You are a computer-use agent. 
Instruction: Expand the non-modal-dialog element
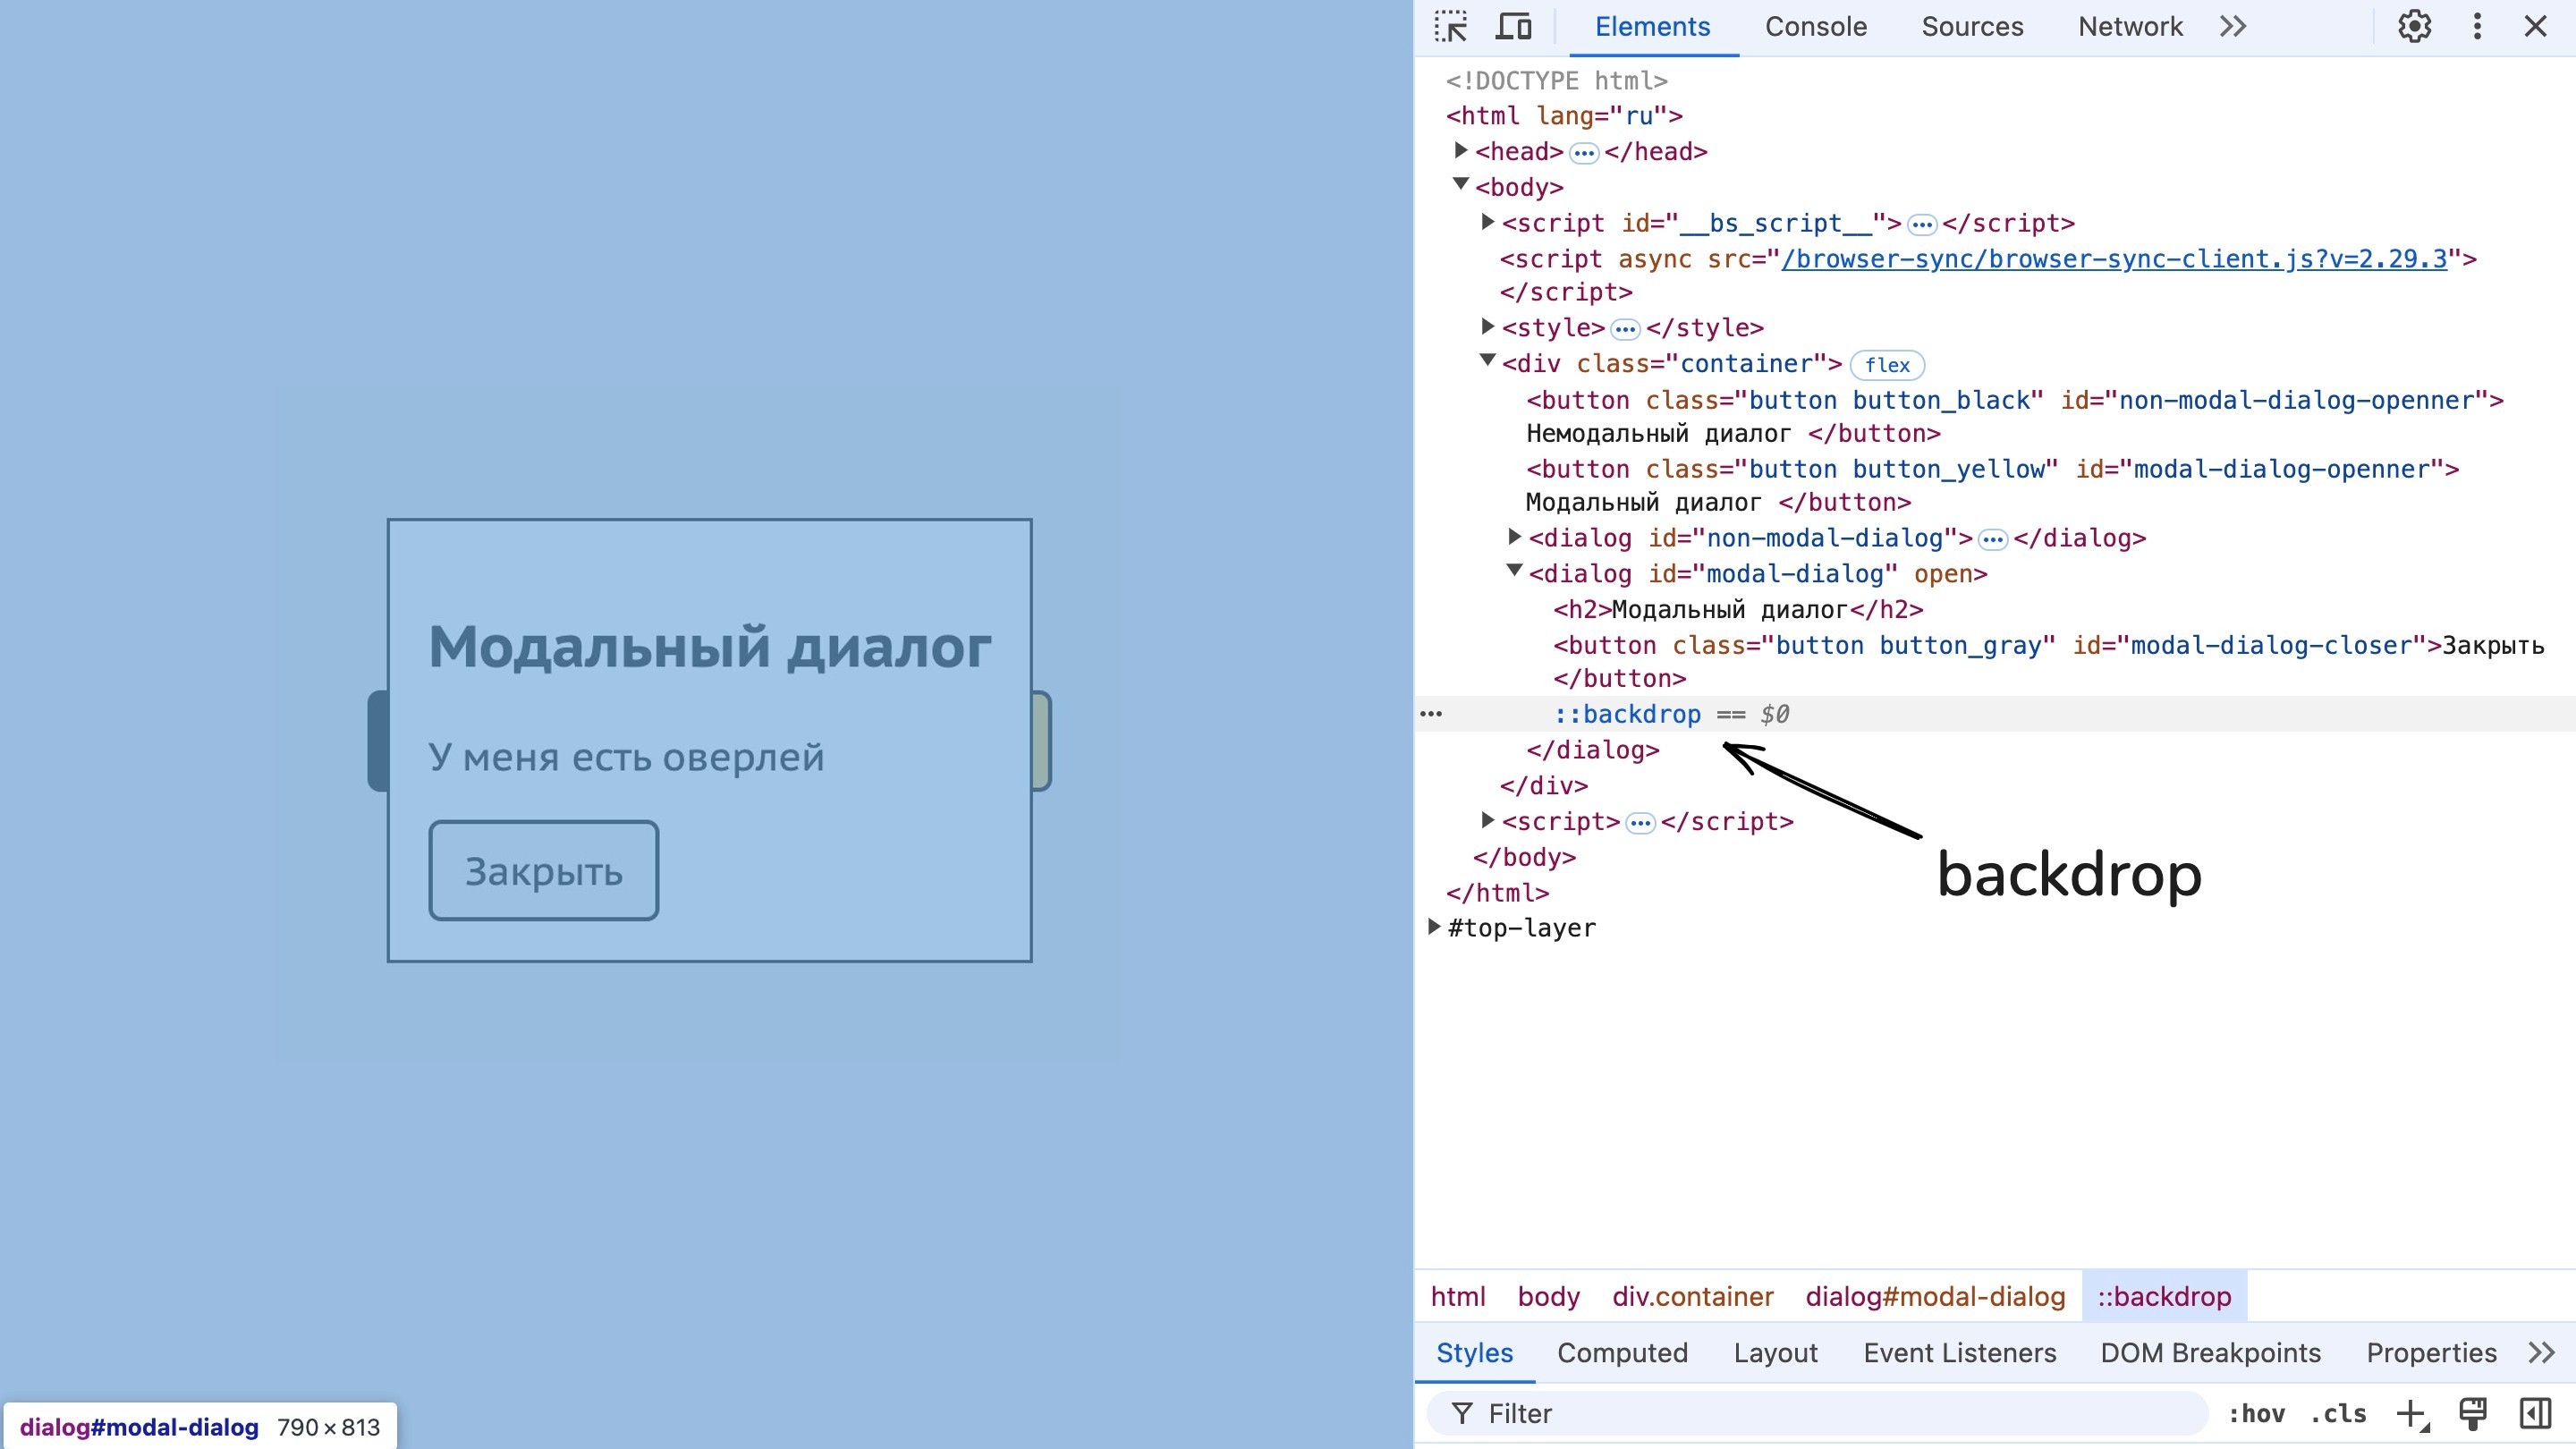(1515, 538)
